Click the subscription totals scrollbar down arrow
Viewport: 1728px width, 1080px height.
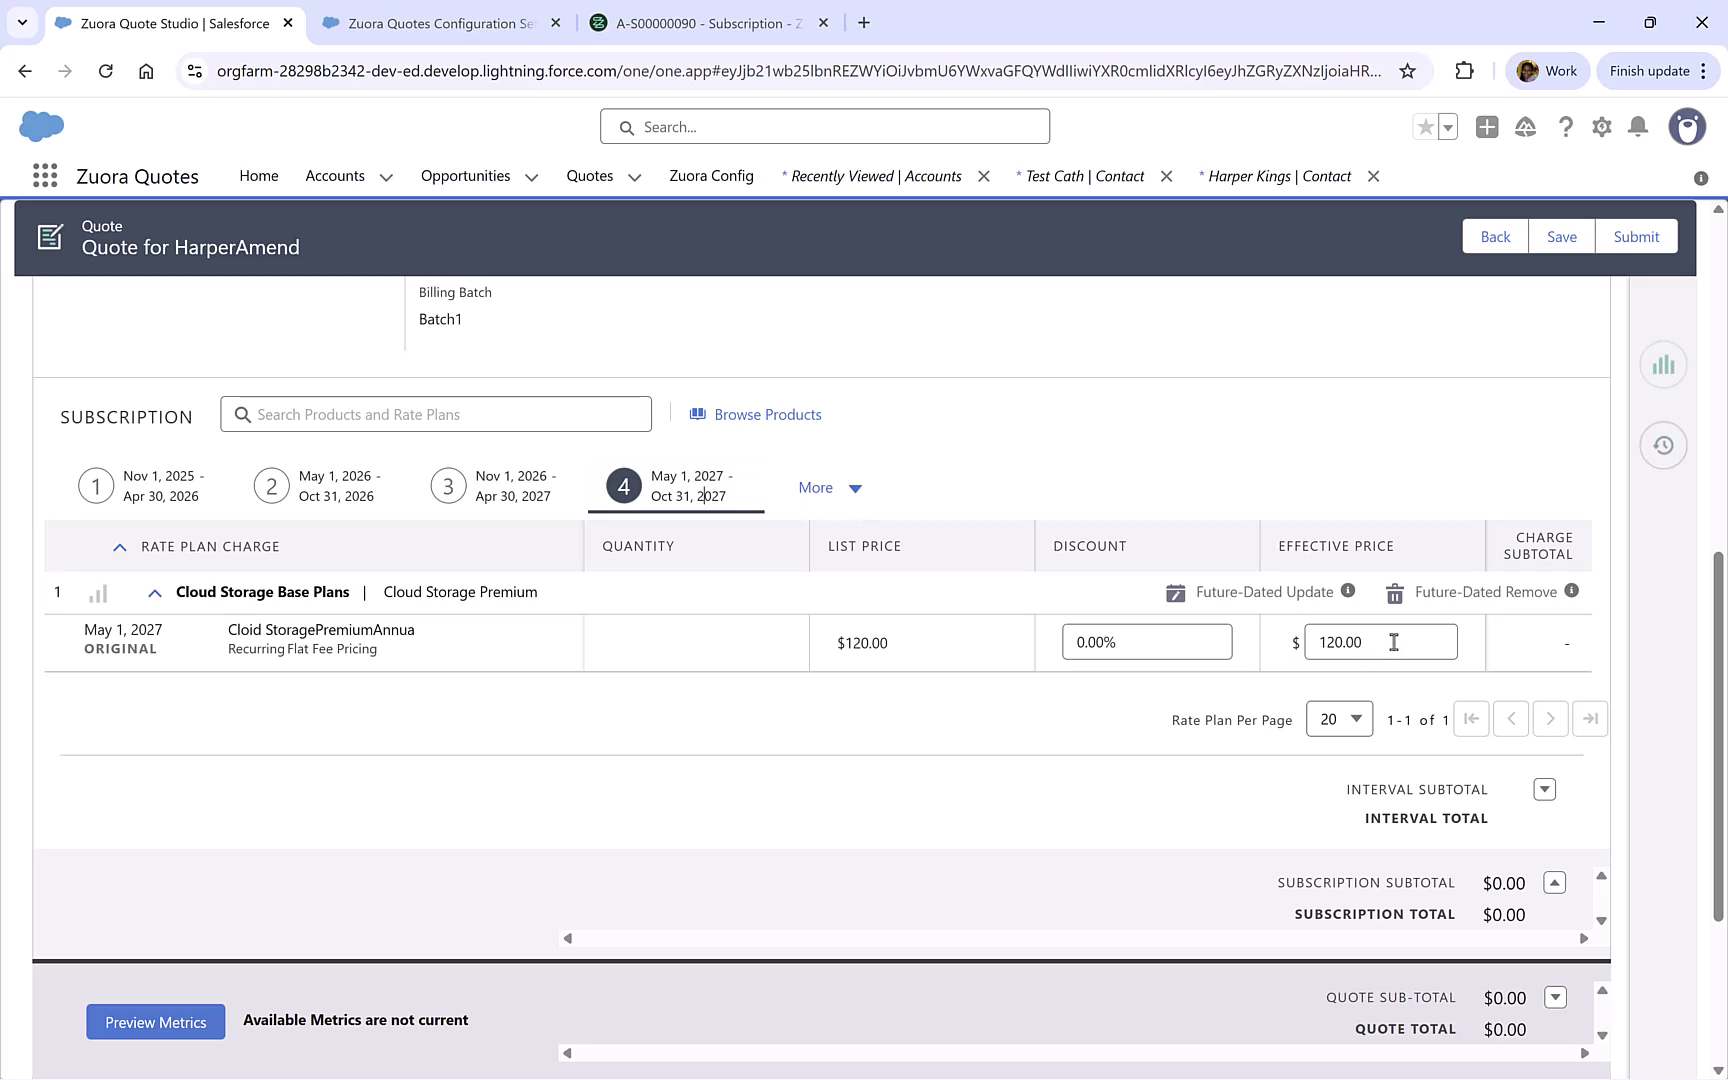pyautogui.click(x=1602, y=918)
